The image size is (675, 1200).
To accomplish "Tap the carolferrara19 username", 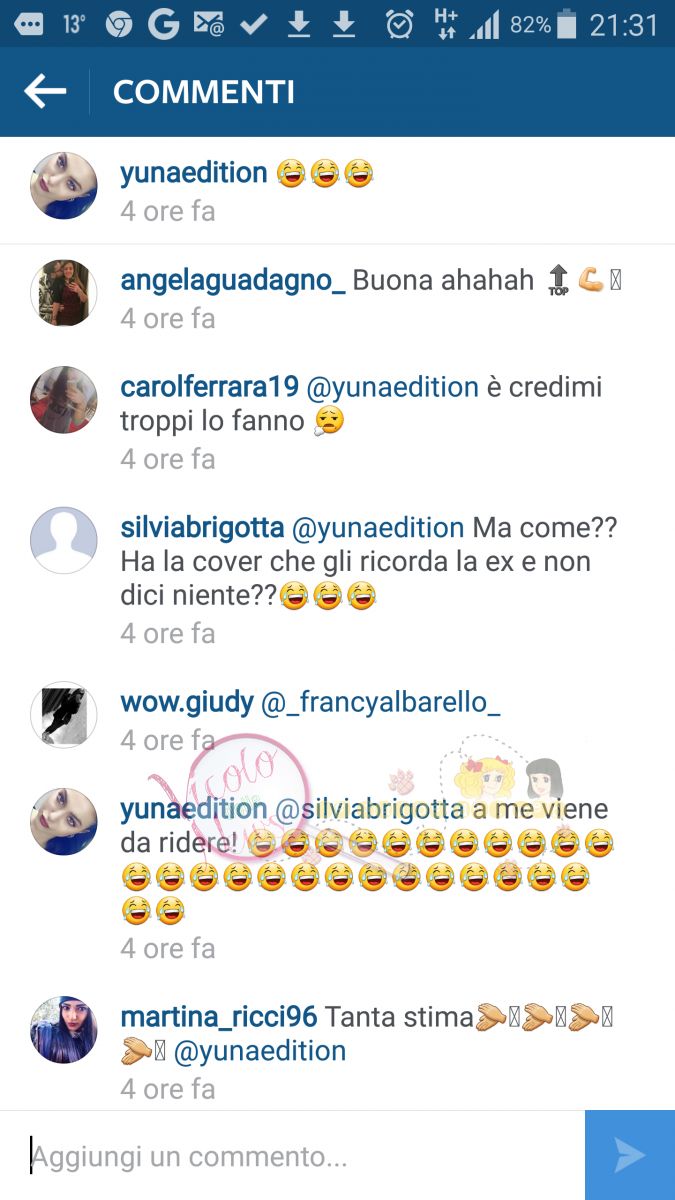I will coord(211,388).
